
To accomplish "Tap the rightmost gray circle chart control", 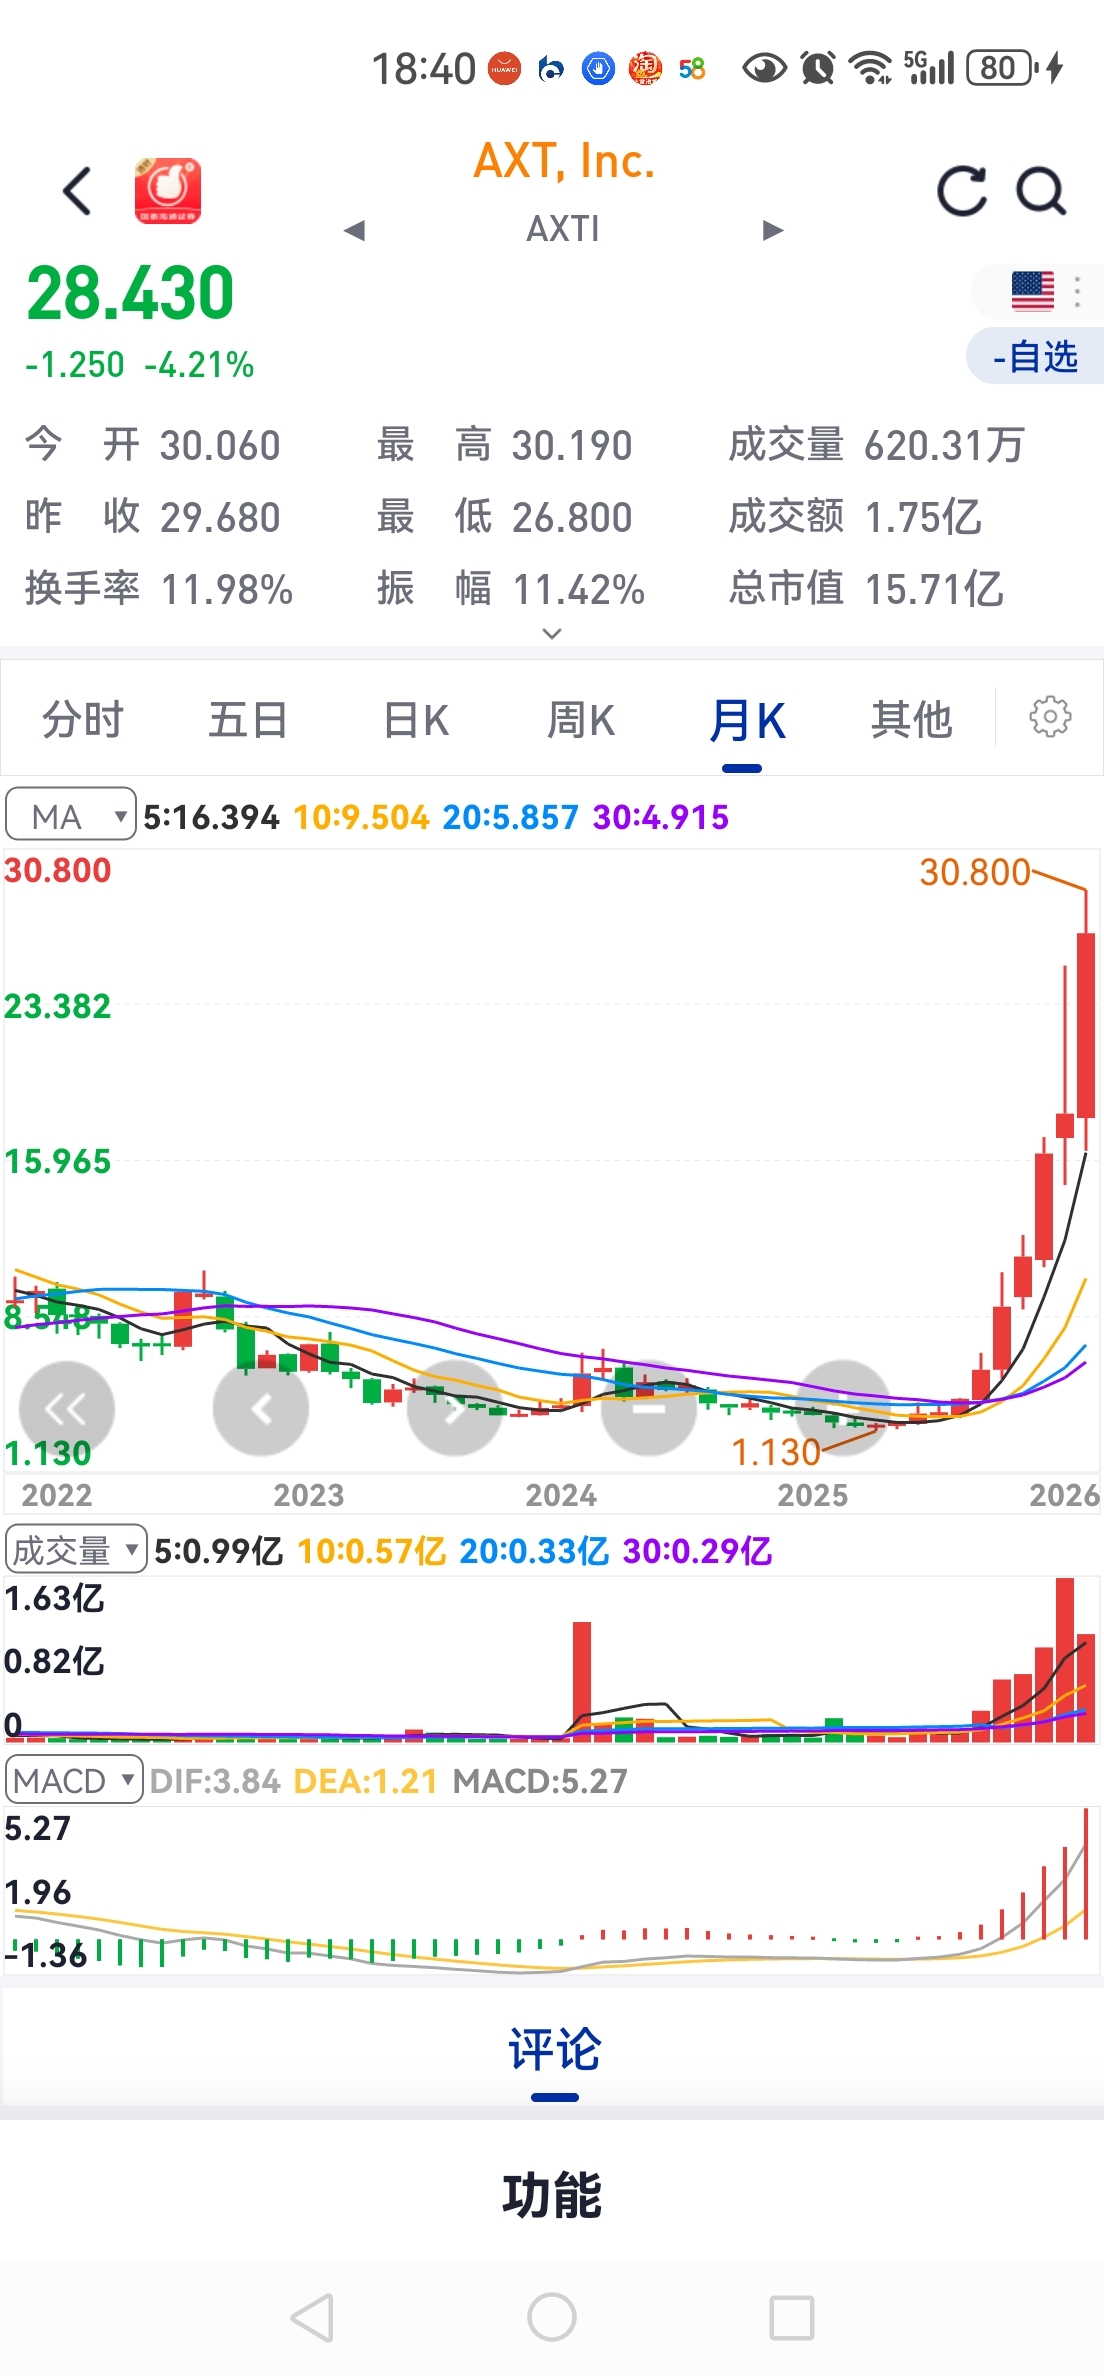I will pos(843,1408).
